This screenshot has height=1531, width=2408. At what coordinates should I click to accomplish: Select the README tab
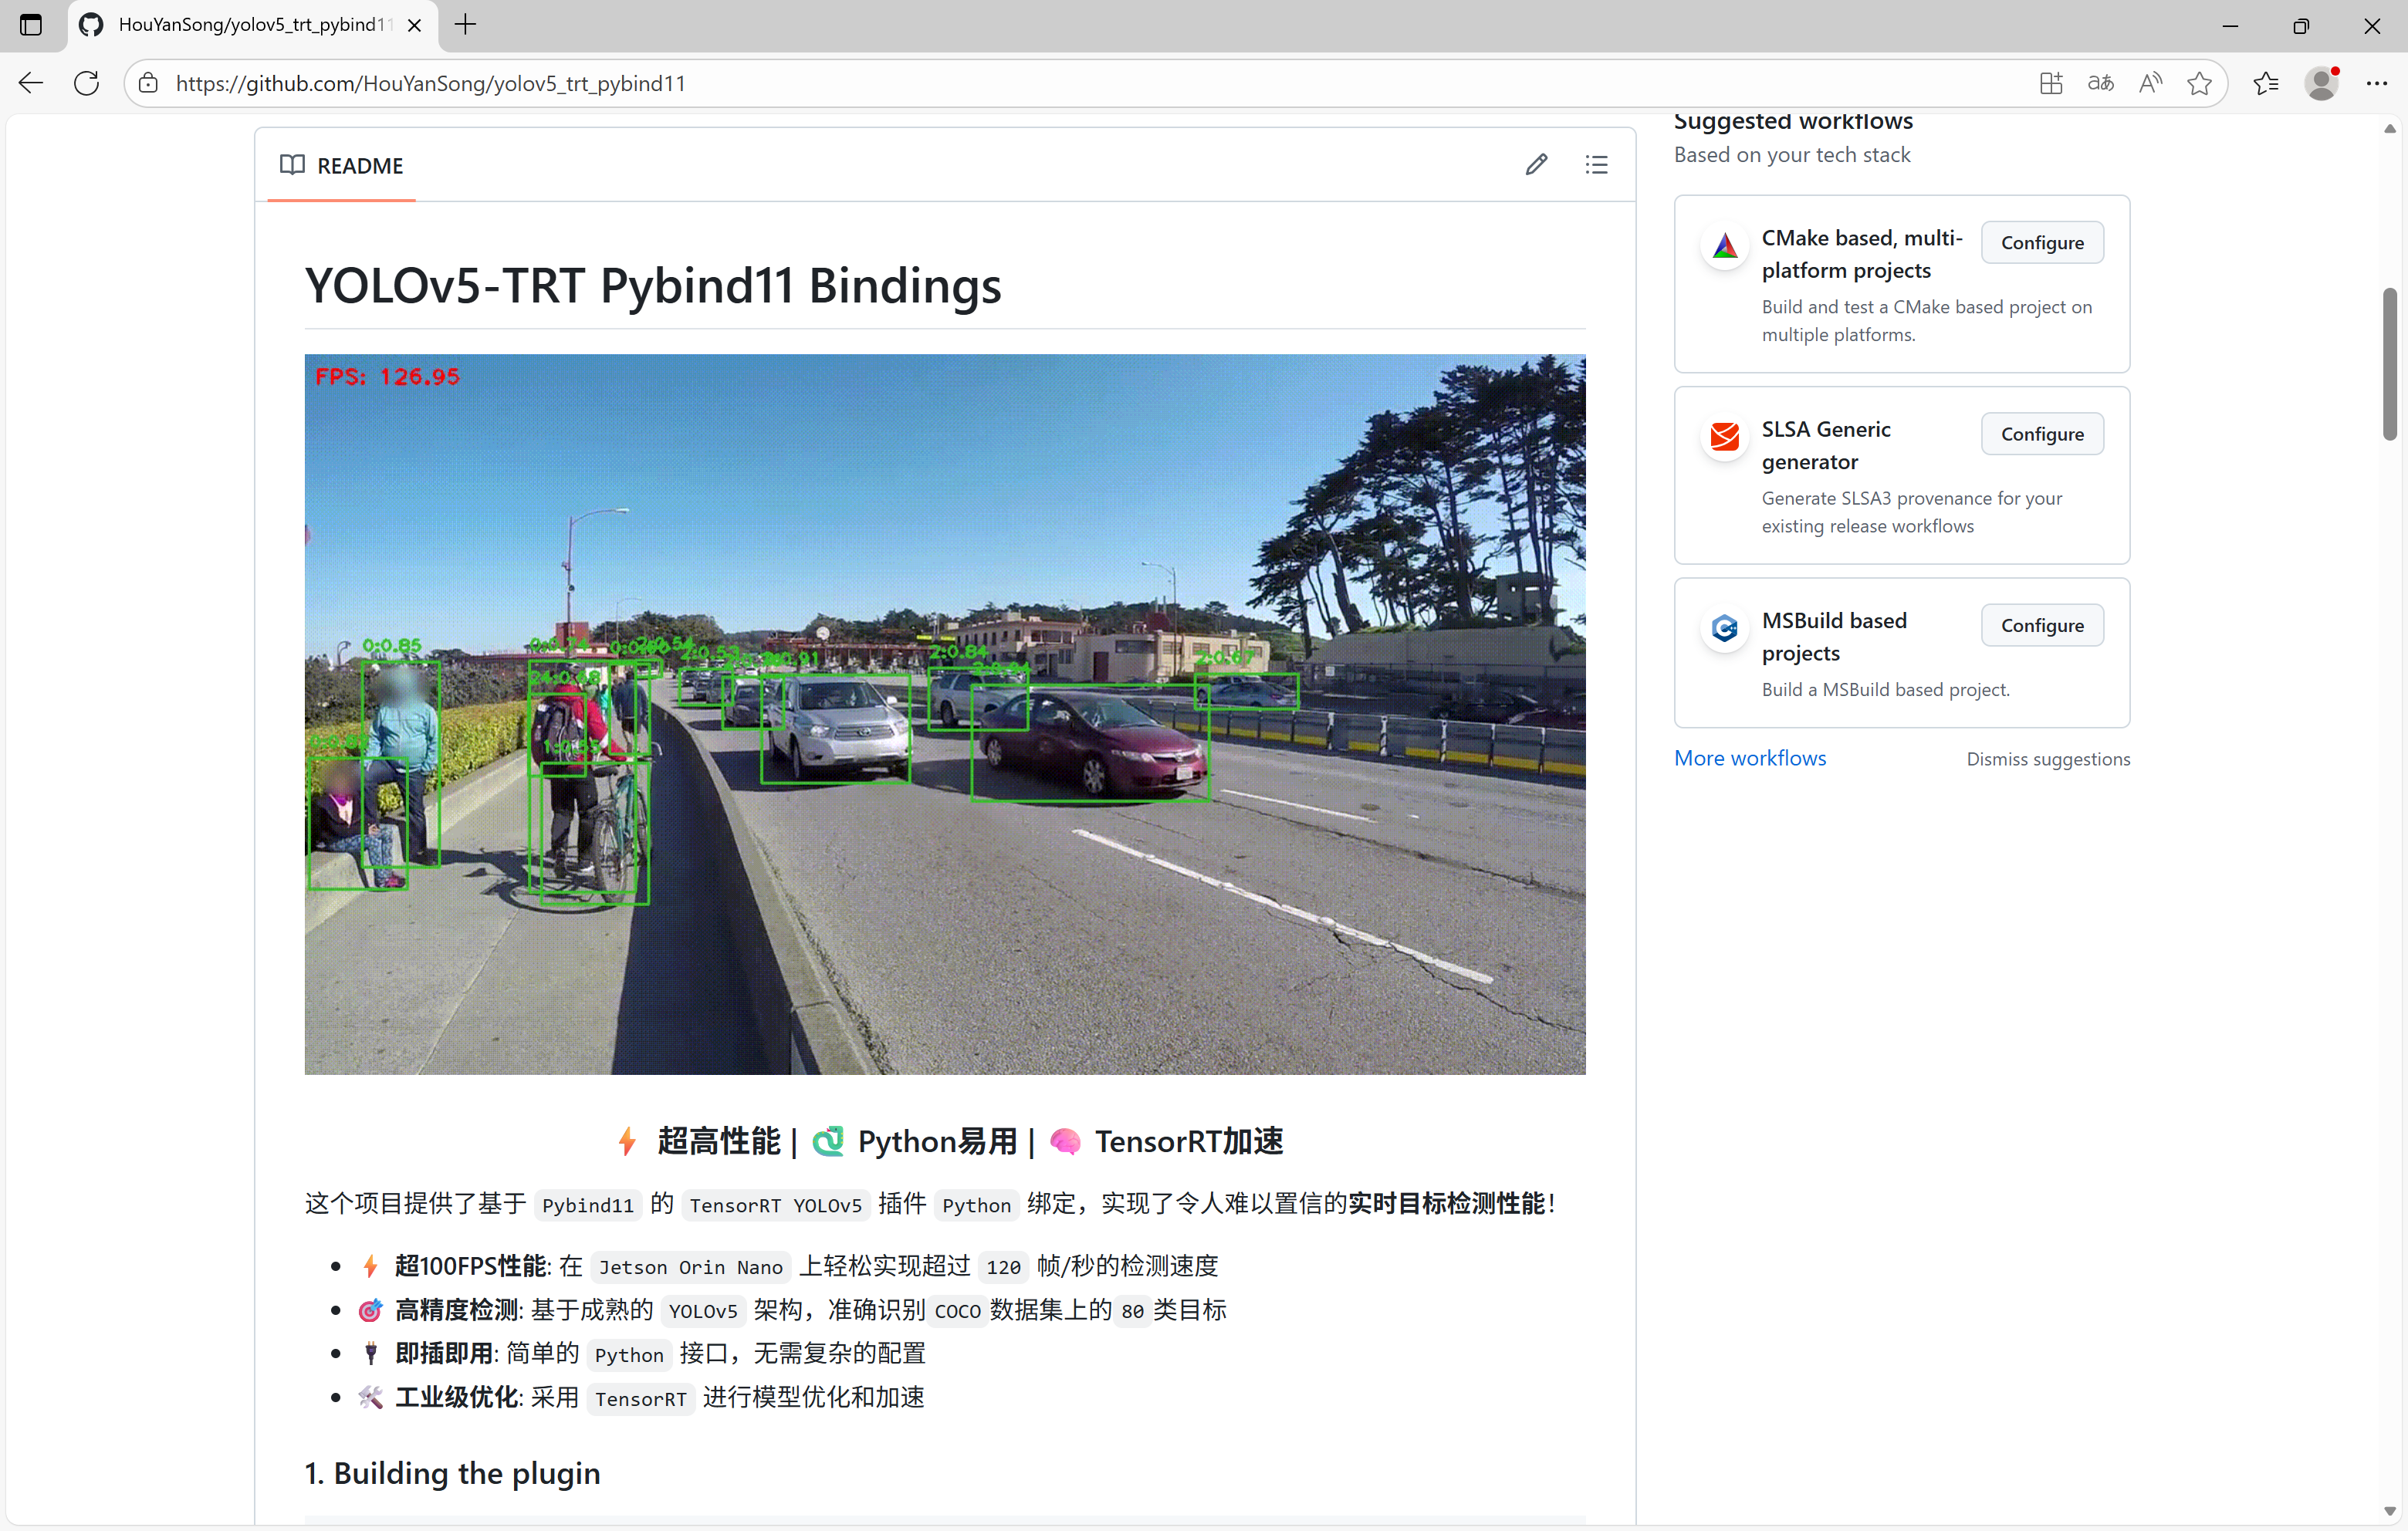coord(342,166)
